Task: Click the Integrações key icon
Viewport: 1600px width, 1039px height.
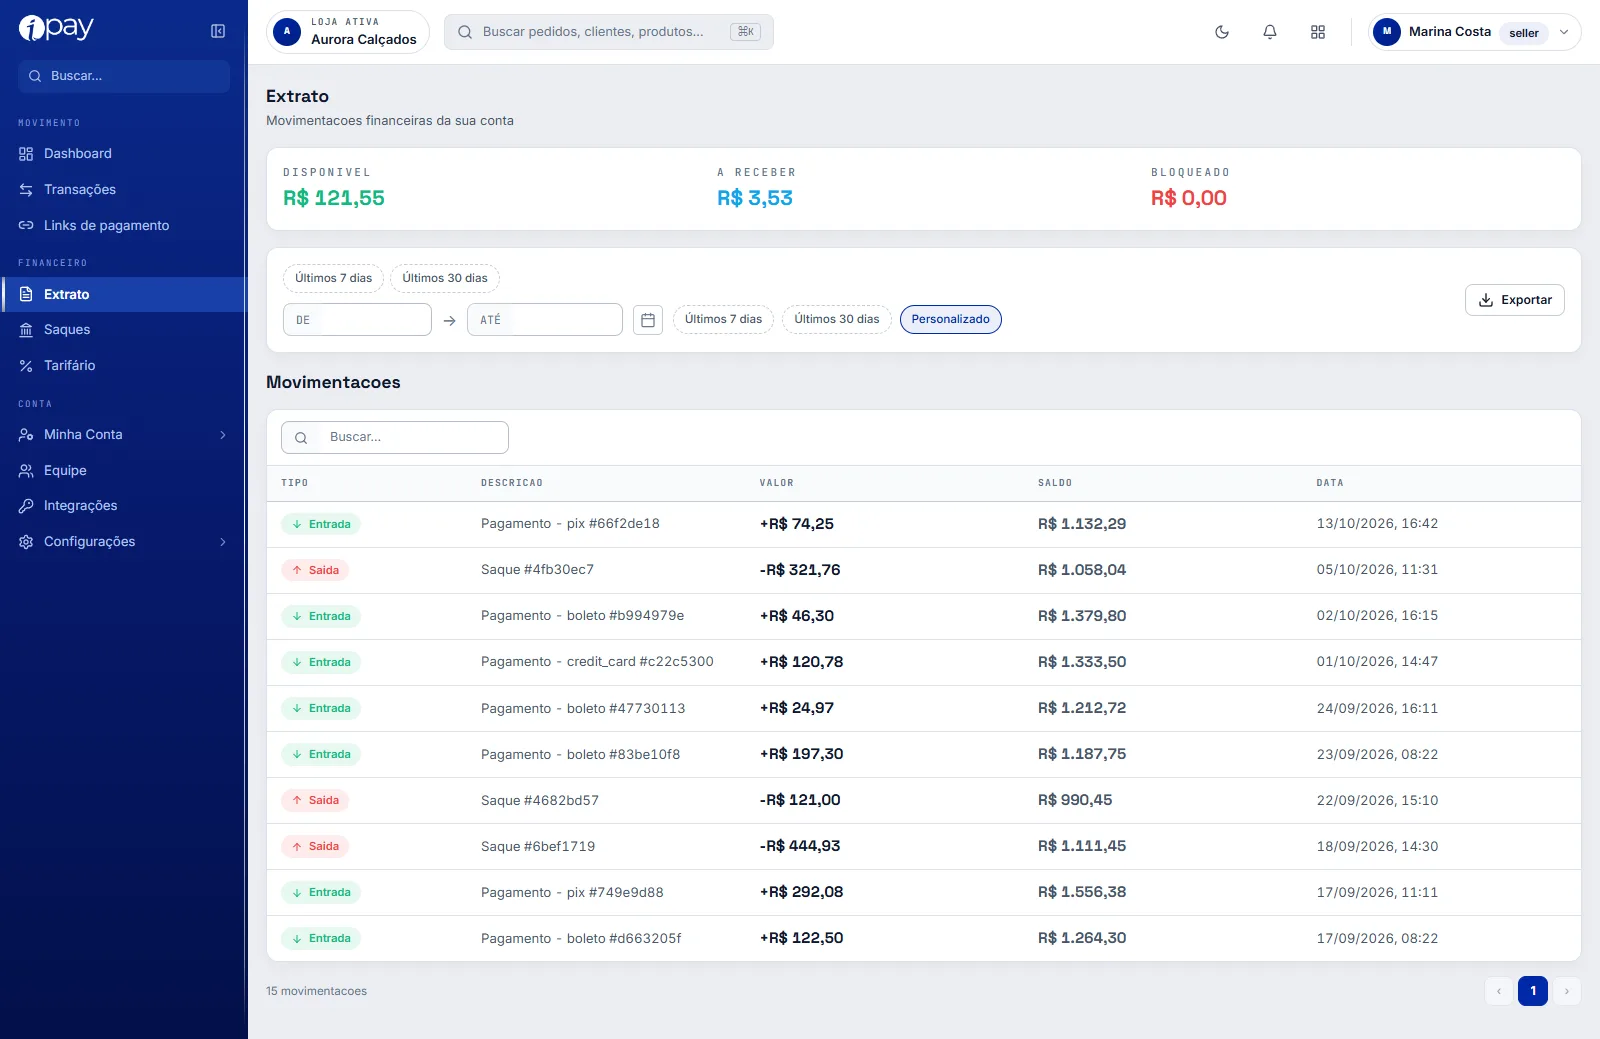Action: 26,506
